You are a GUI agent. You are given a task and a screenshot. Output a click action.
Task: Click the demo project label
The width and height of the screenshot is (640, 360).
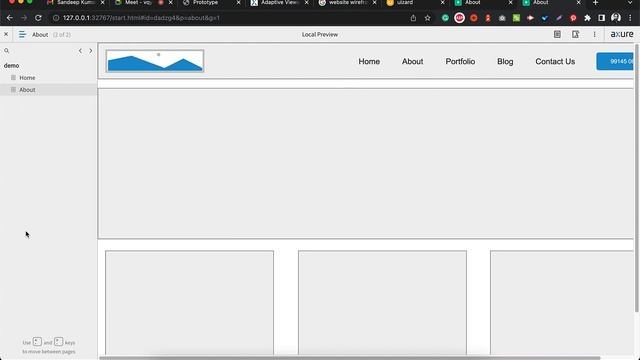(x=11, y=65)
